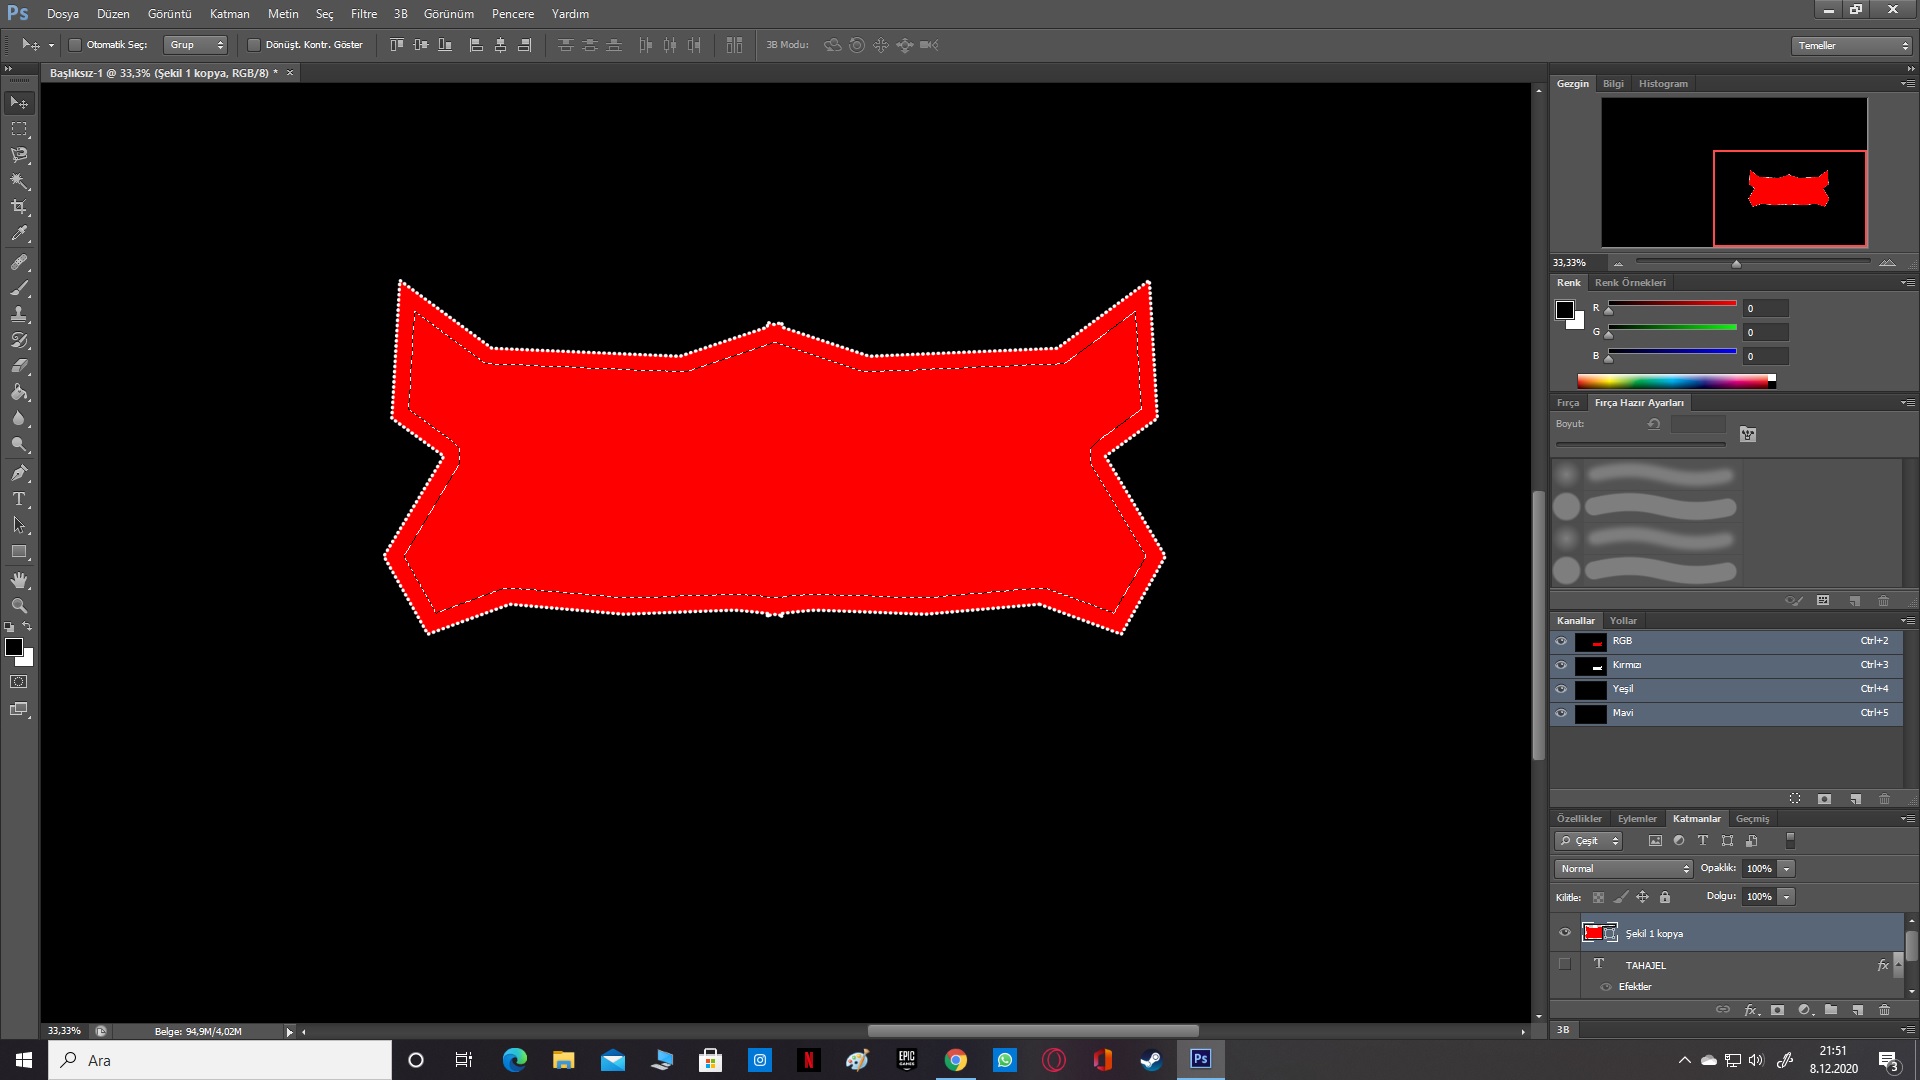Hide the Şekil 1 kopya layer
Viewport: 1920px width, 1080px height.
point(1565,933)
